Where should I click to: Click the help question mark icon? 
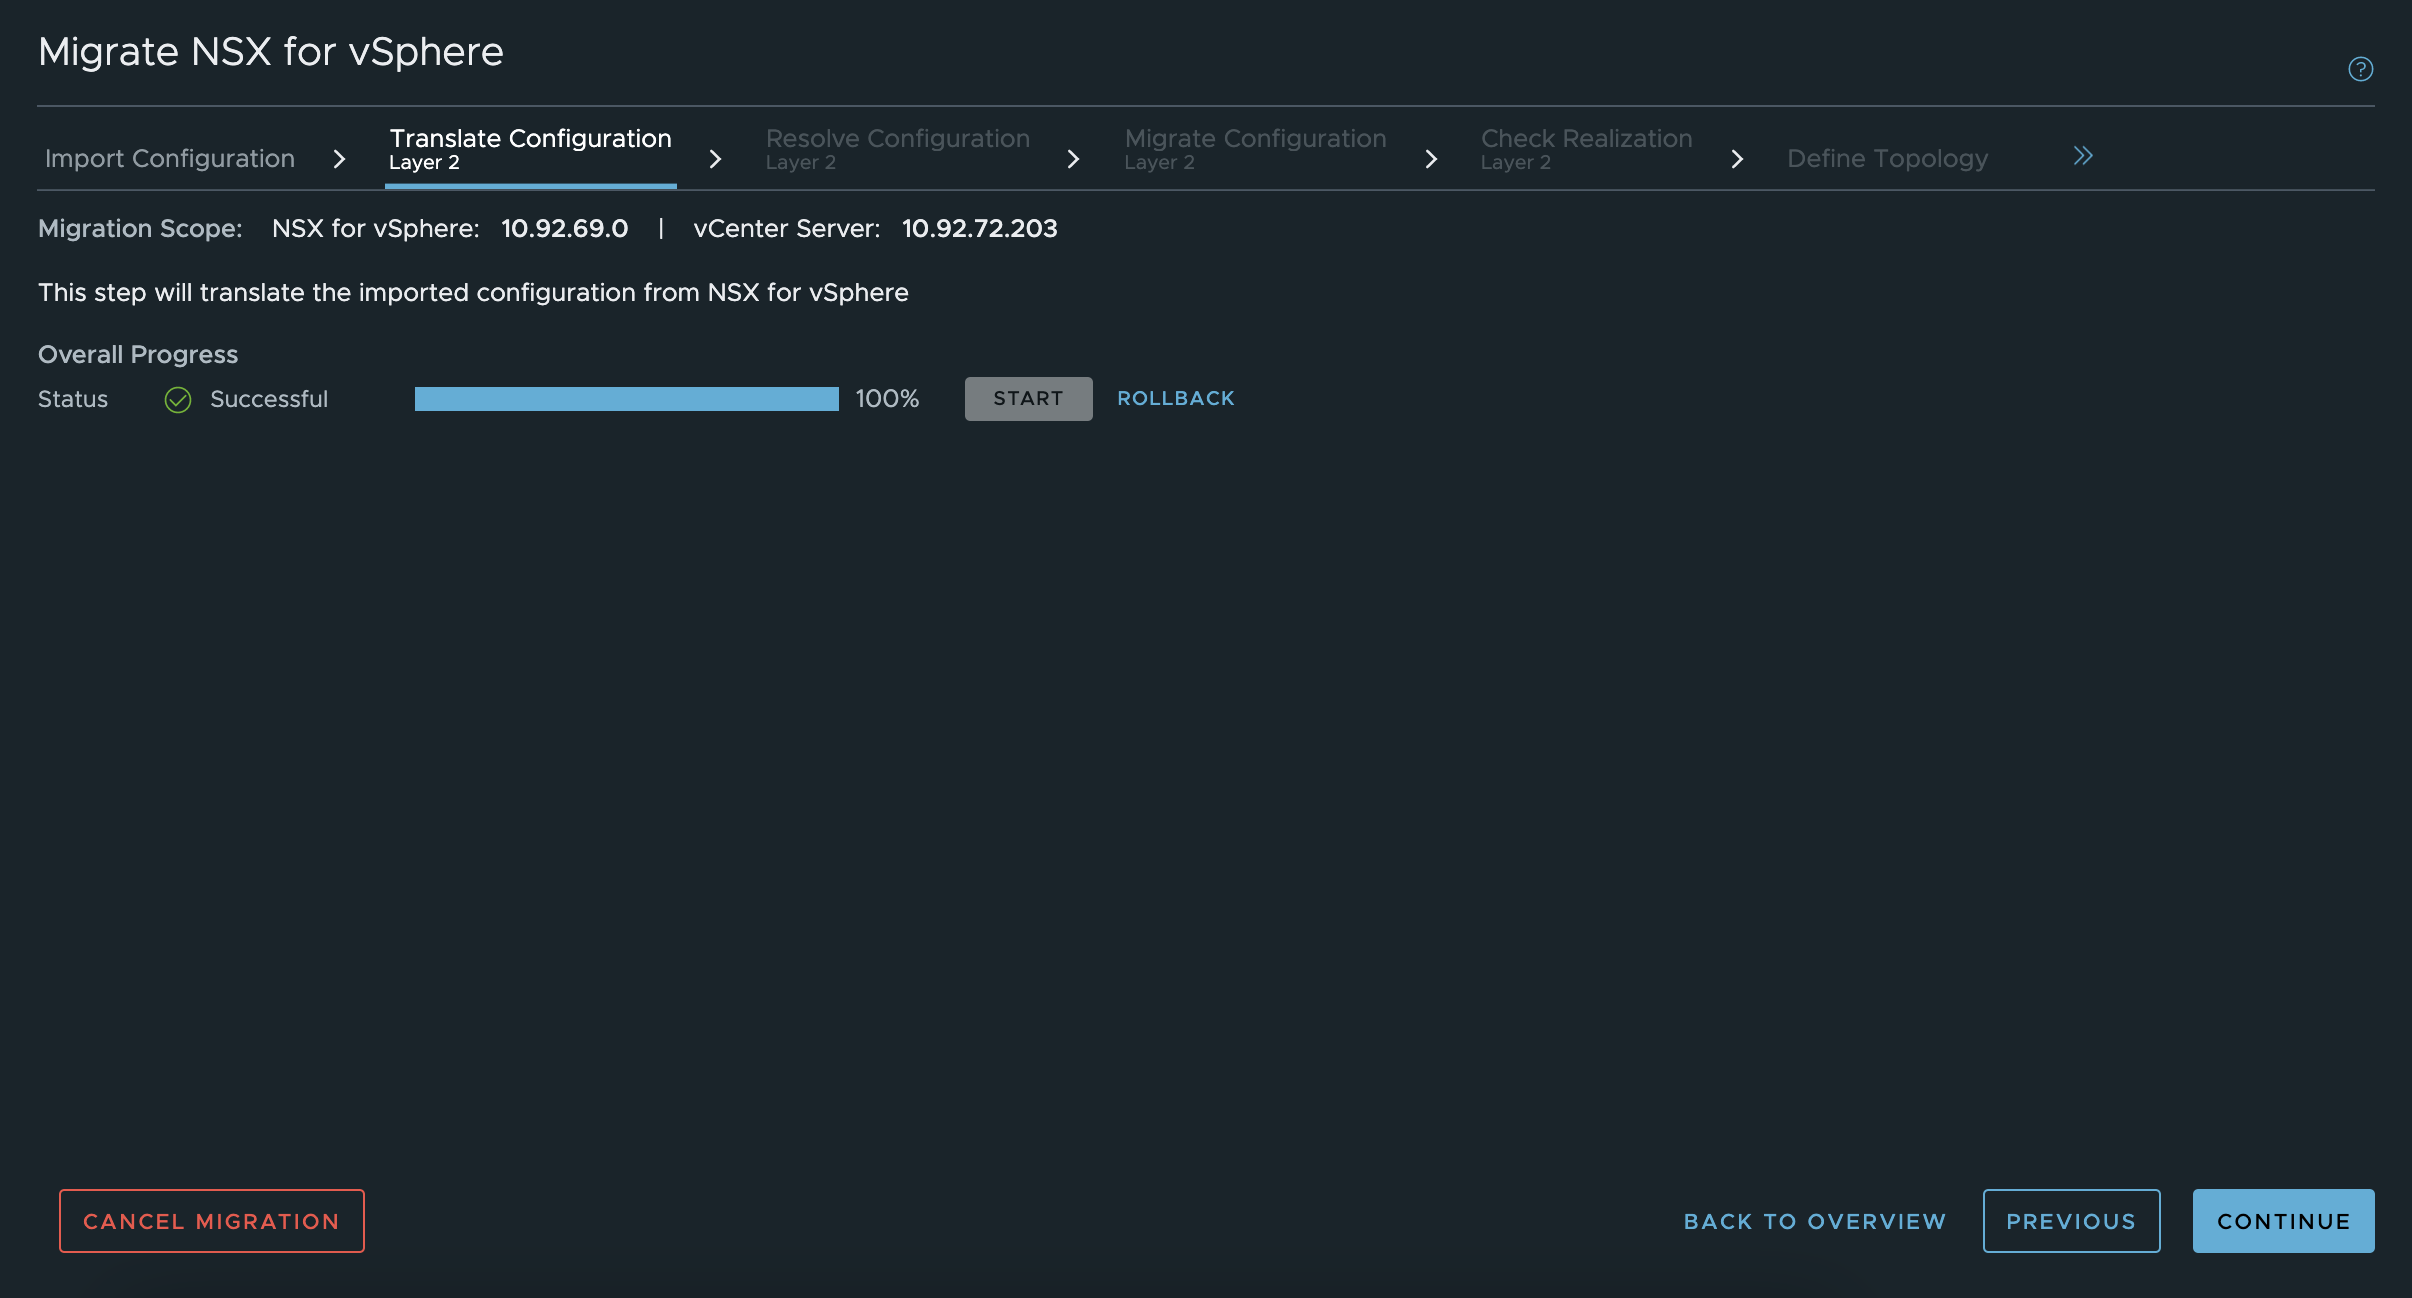2360,69
